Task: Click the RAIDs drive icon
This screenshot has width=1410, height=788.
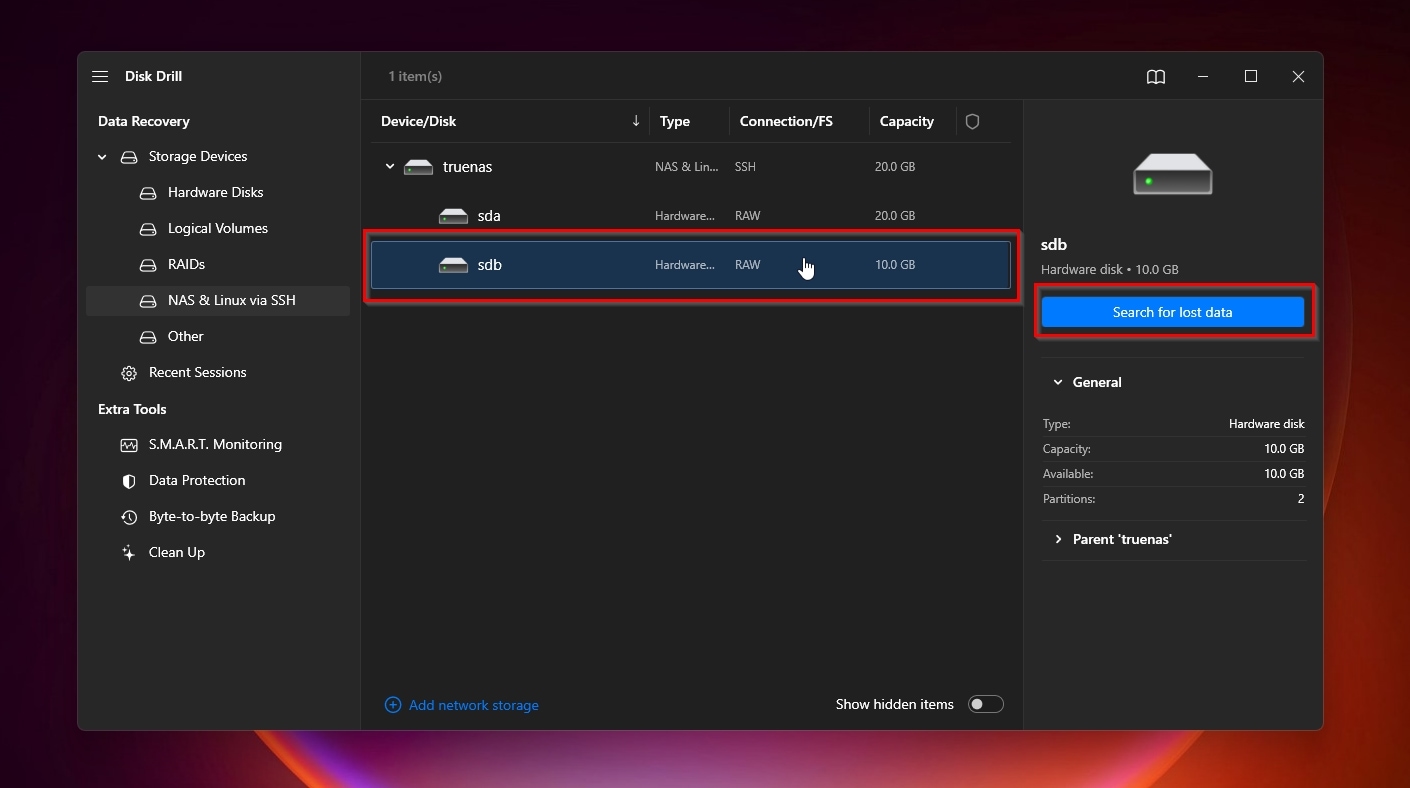Action: pos(148,265)
